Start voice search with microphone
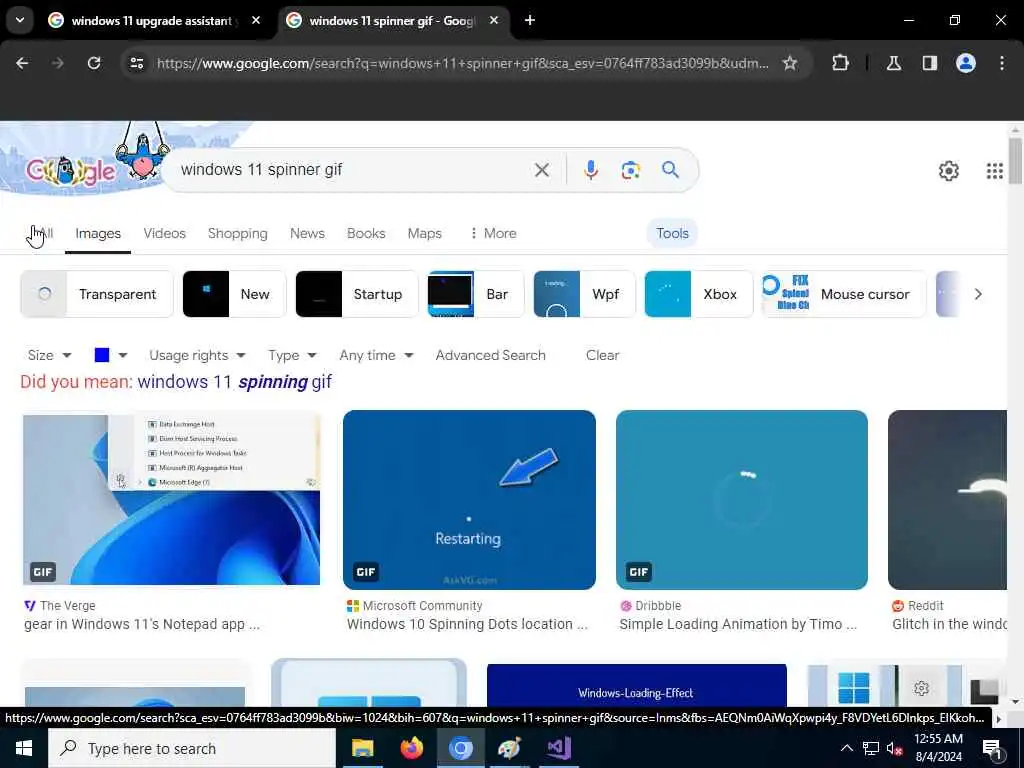1024x768 pixels. pyautogui.click(x=591, y=170)
